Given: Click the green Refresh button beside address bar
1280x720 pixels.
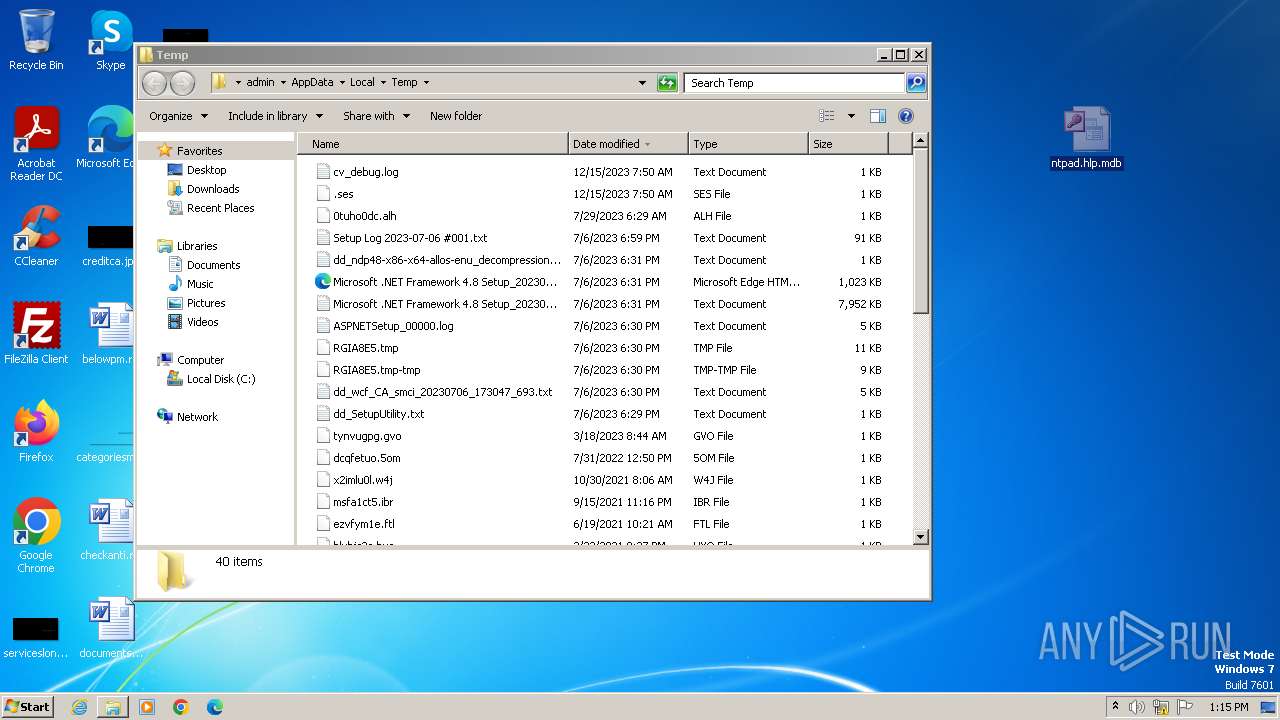Looking at the screenshot, I should pyautogui.click(x=667, y=83).
